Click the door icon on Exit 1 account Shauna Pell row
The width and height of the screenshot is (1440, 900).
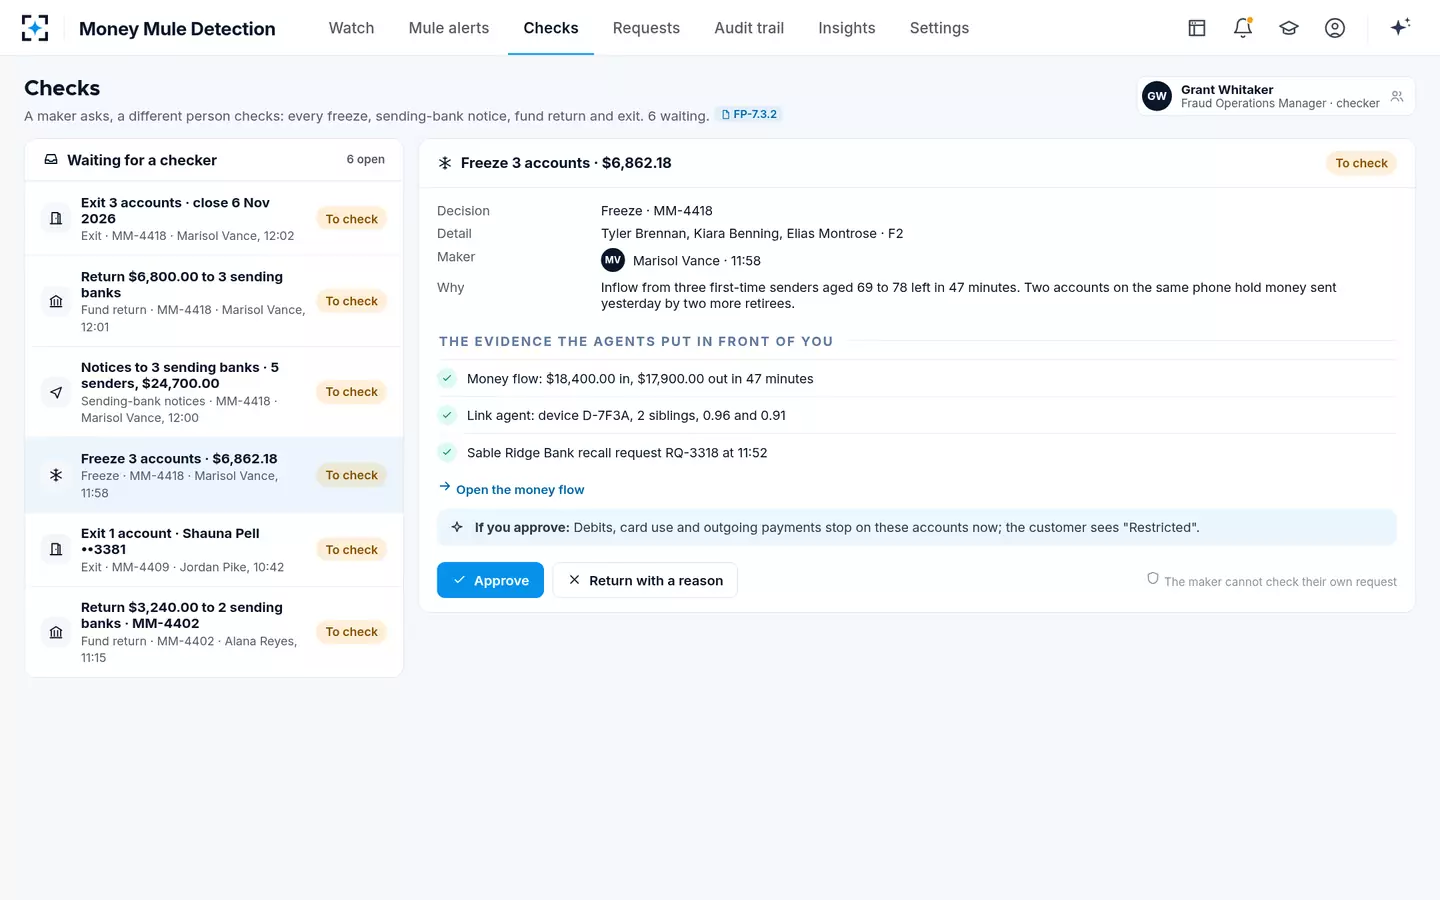pos(56,549)
